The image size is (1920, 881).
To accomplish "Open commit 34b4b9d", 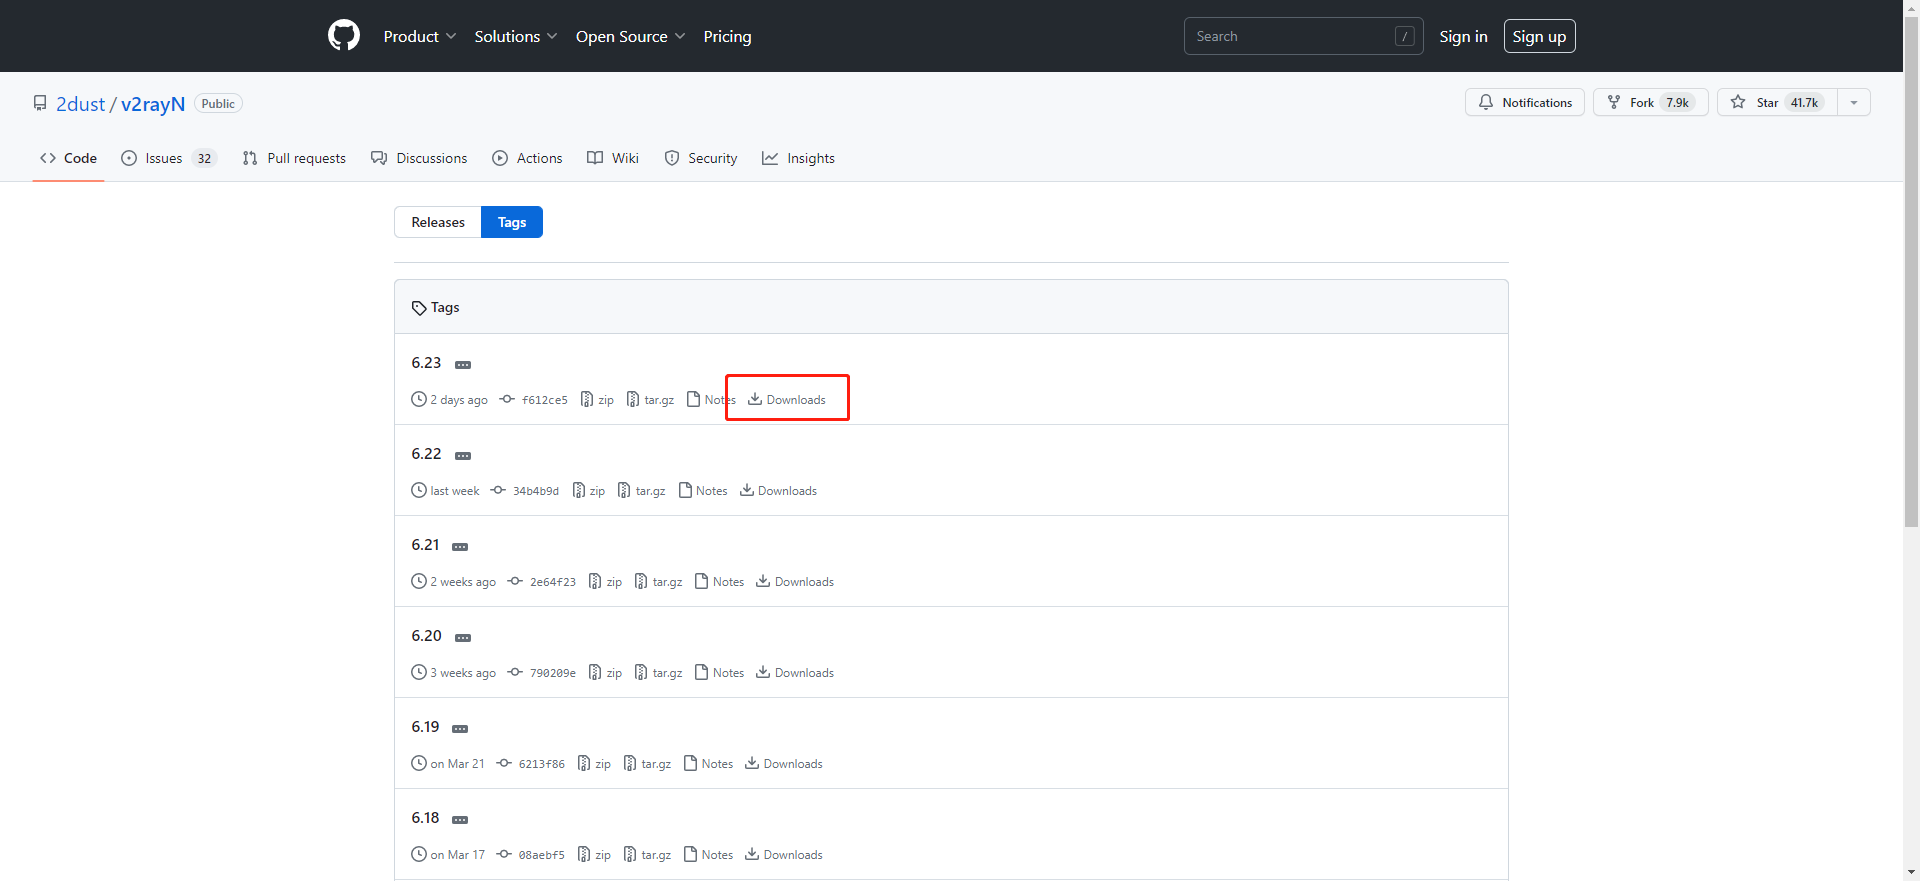I will pos(525,491).
